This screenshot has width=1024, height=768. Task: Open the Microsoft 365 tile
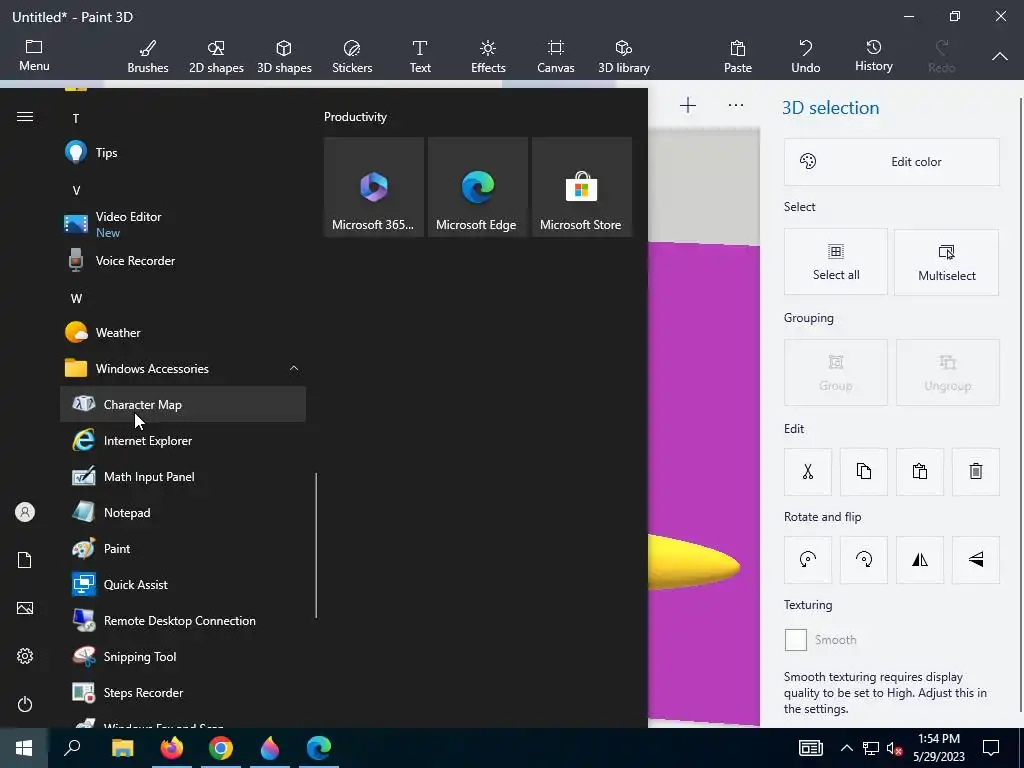(x=374, y=187)
